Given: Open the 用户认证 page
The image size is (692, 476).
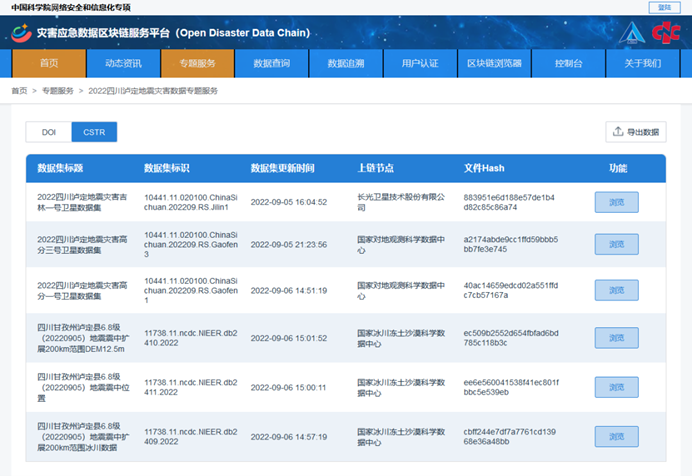Looking at the screenshot, I should [x=420, y=64].
